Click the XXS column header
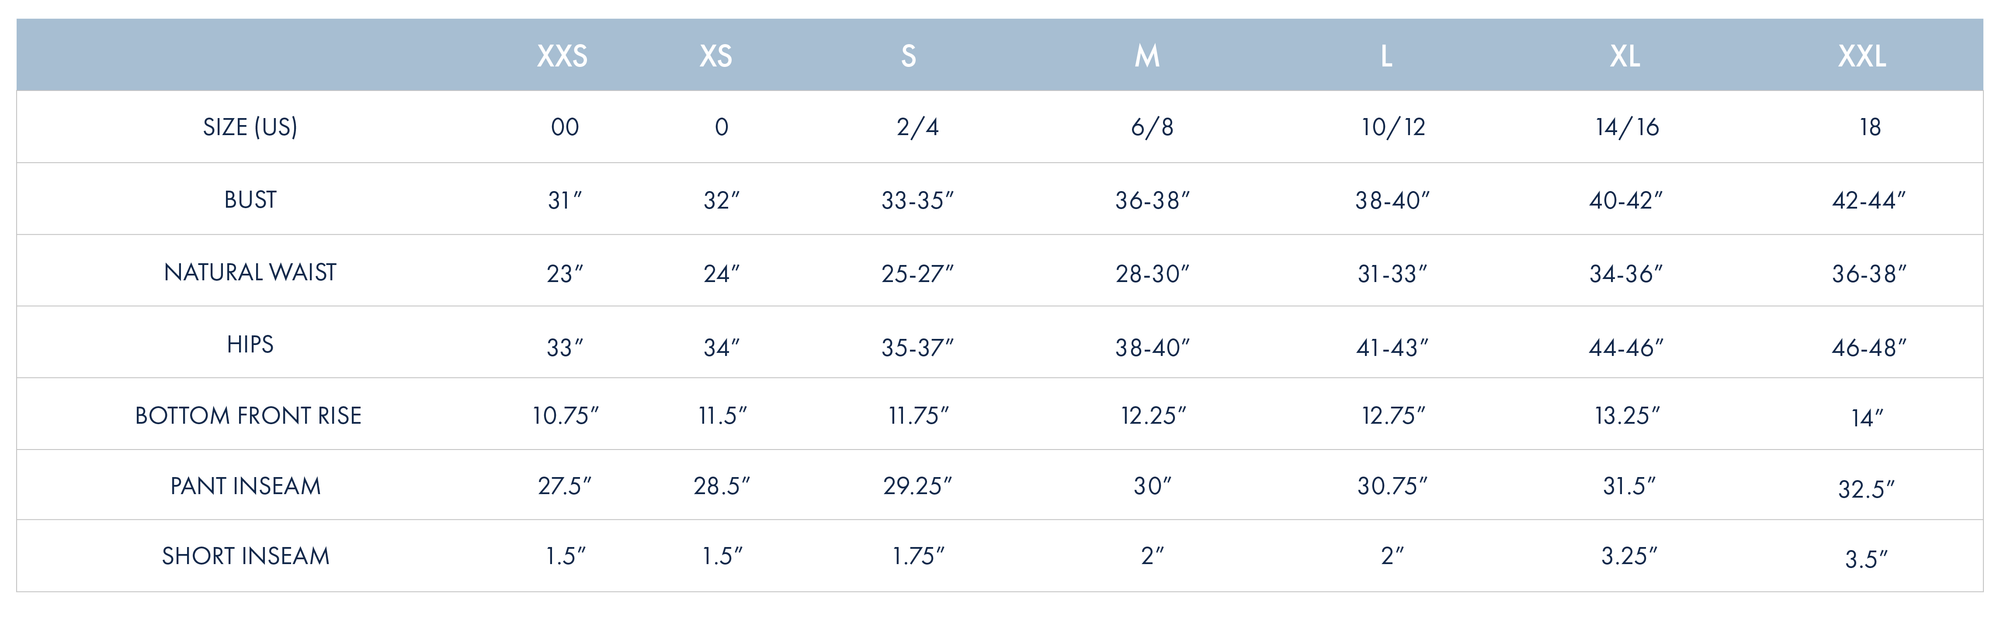 [x=562, y=56]
